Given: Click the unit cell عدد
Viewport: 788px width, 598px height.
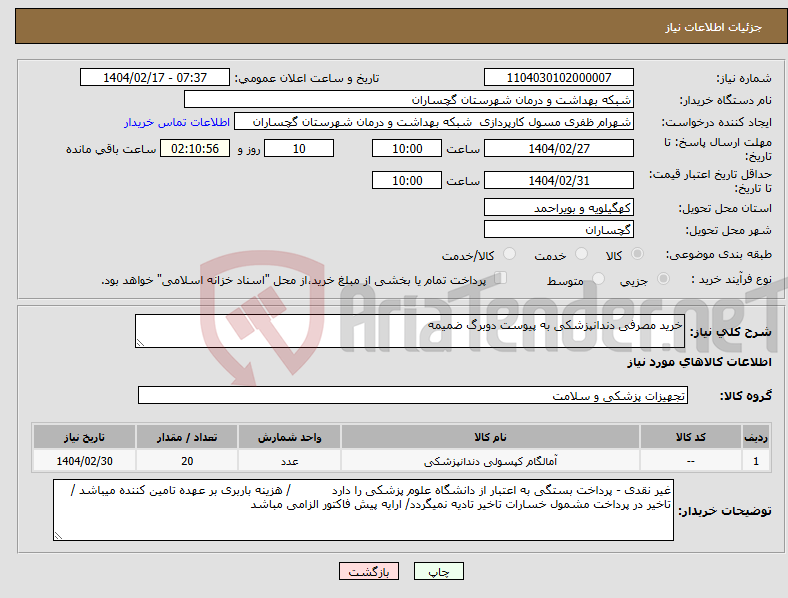Looking at the screenshot, I should (x=289, y=461).
